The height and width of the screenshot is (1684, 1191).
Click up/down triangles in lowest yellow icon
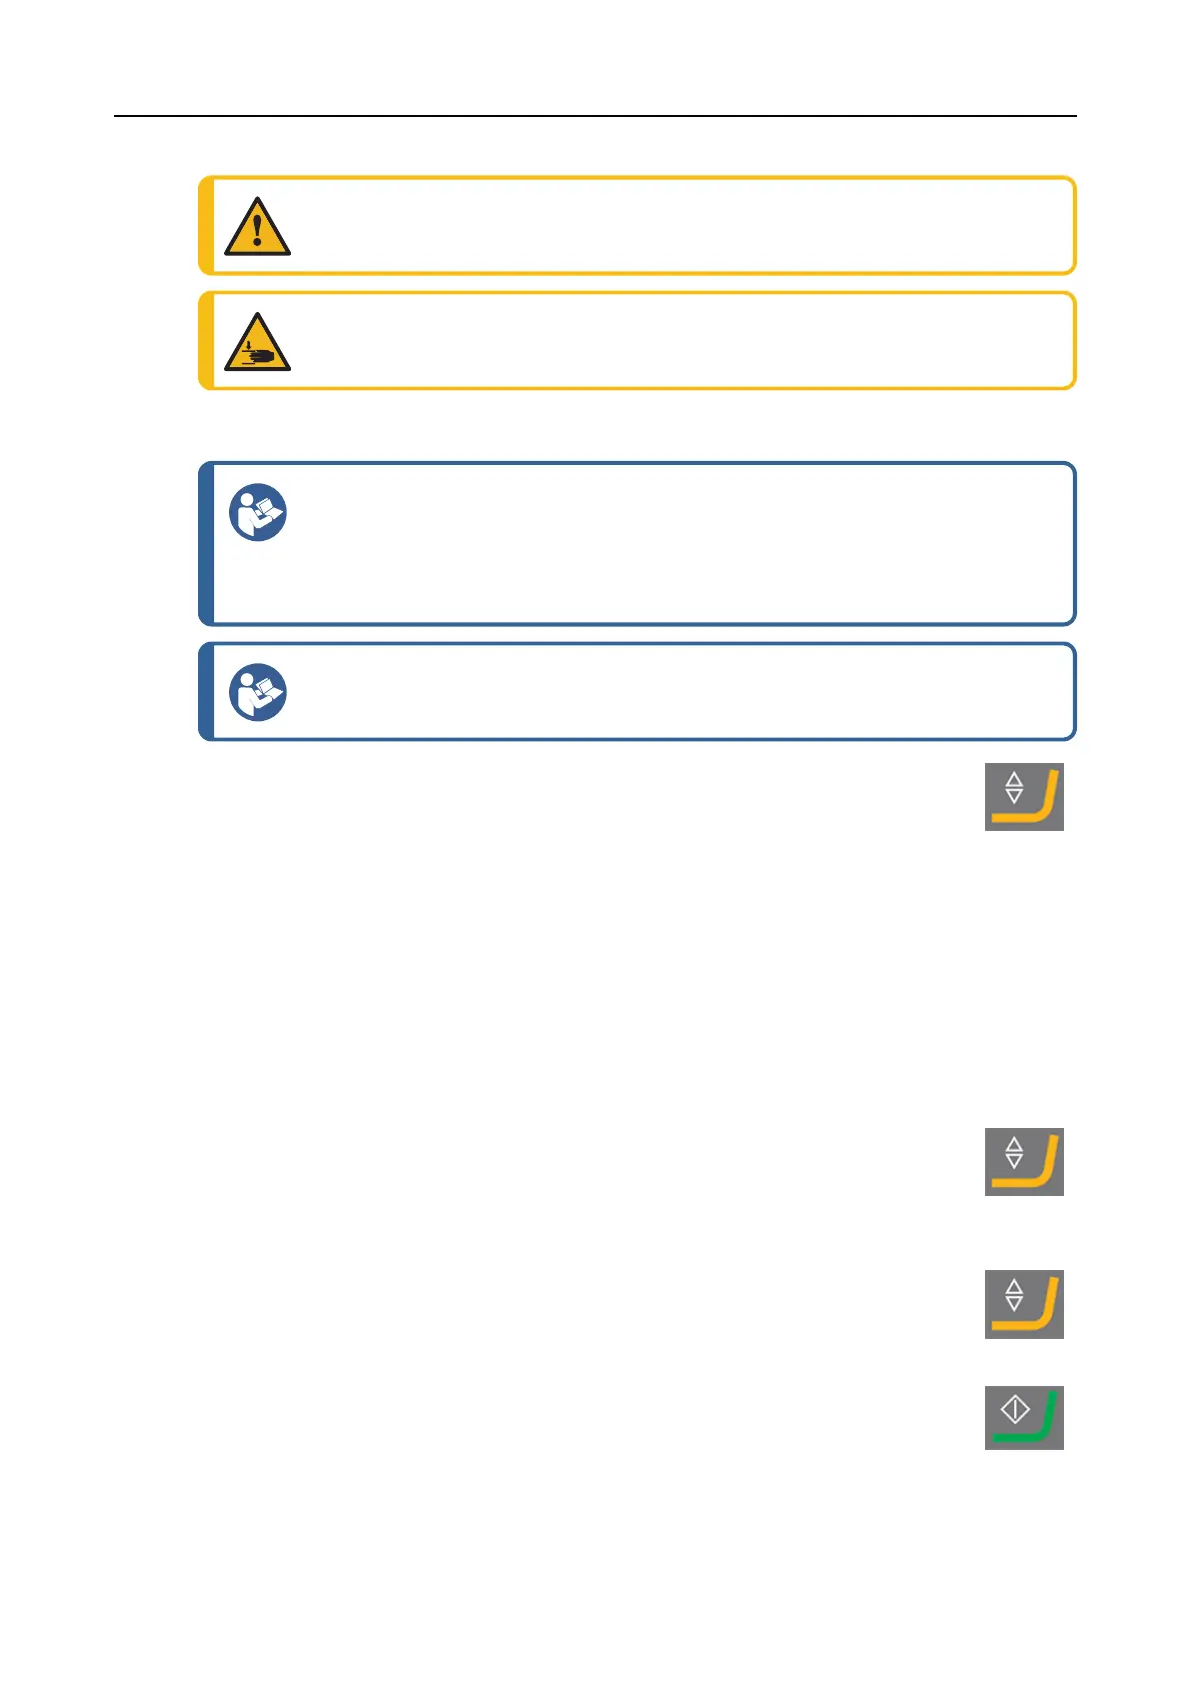point(1014,1295)
